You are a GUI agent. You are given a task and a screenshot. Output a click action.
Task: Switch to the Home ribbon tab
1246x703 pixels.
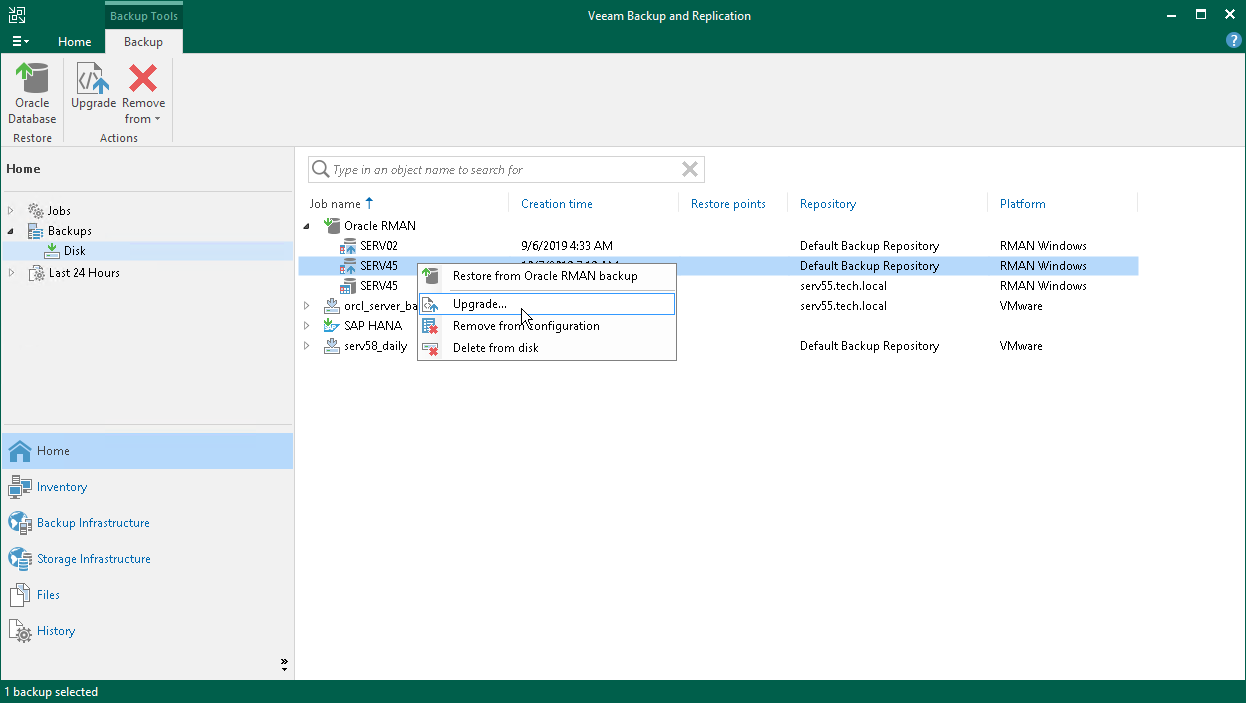[75, 42]
